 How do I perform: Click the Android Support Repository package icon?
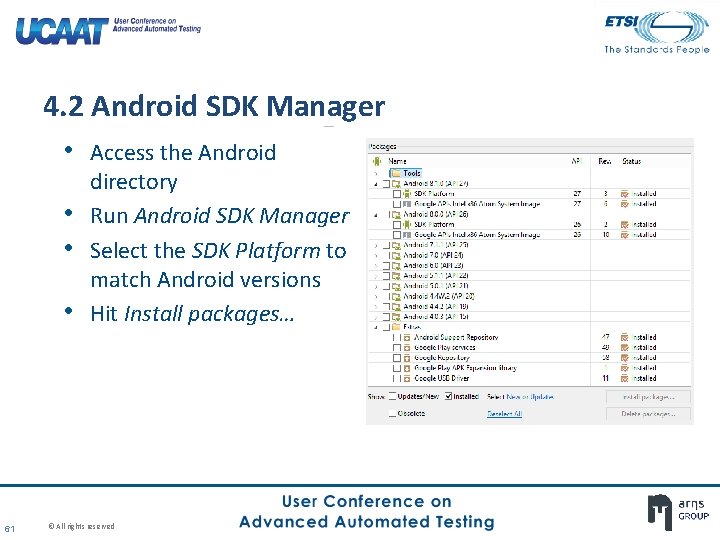pos(407,338)
